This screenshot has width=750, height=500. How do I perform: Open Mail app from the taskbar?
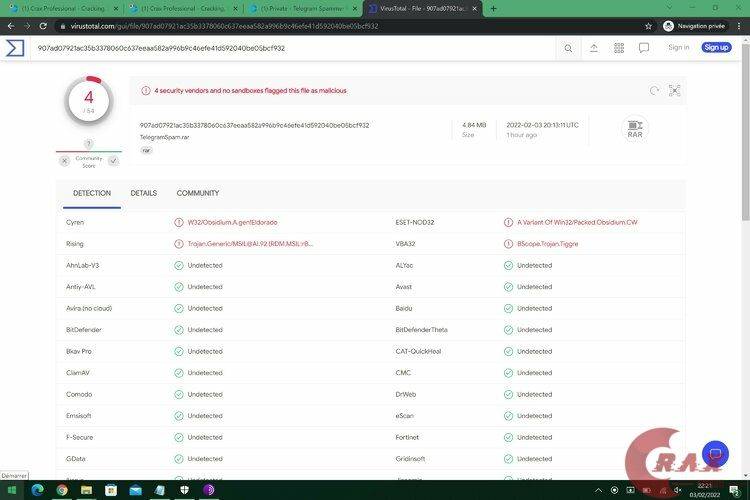[135, 489]
